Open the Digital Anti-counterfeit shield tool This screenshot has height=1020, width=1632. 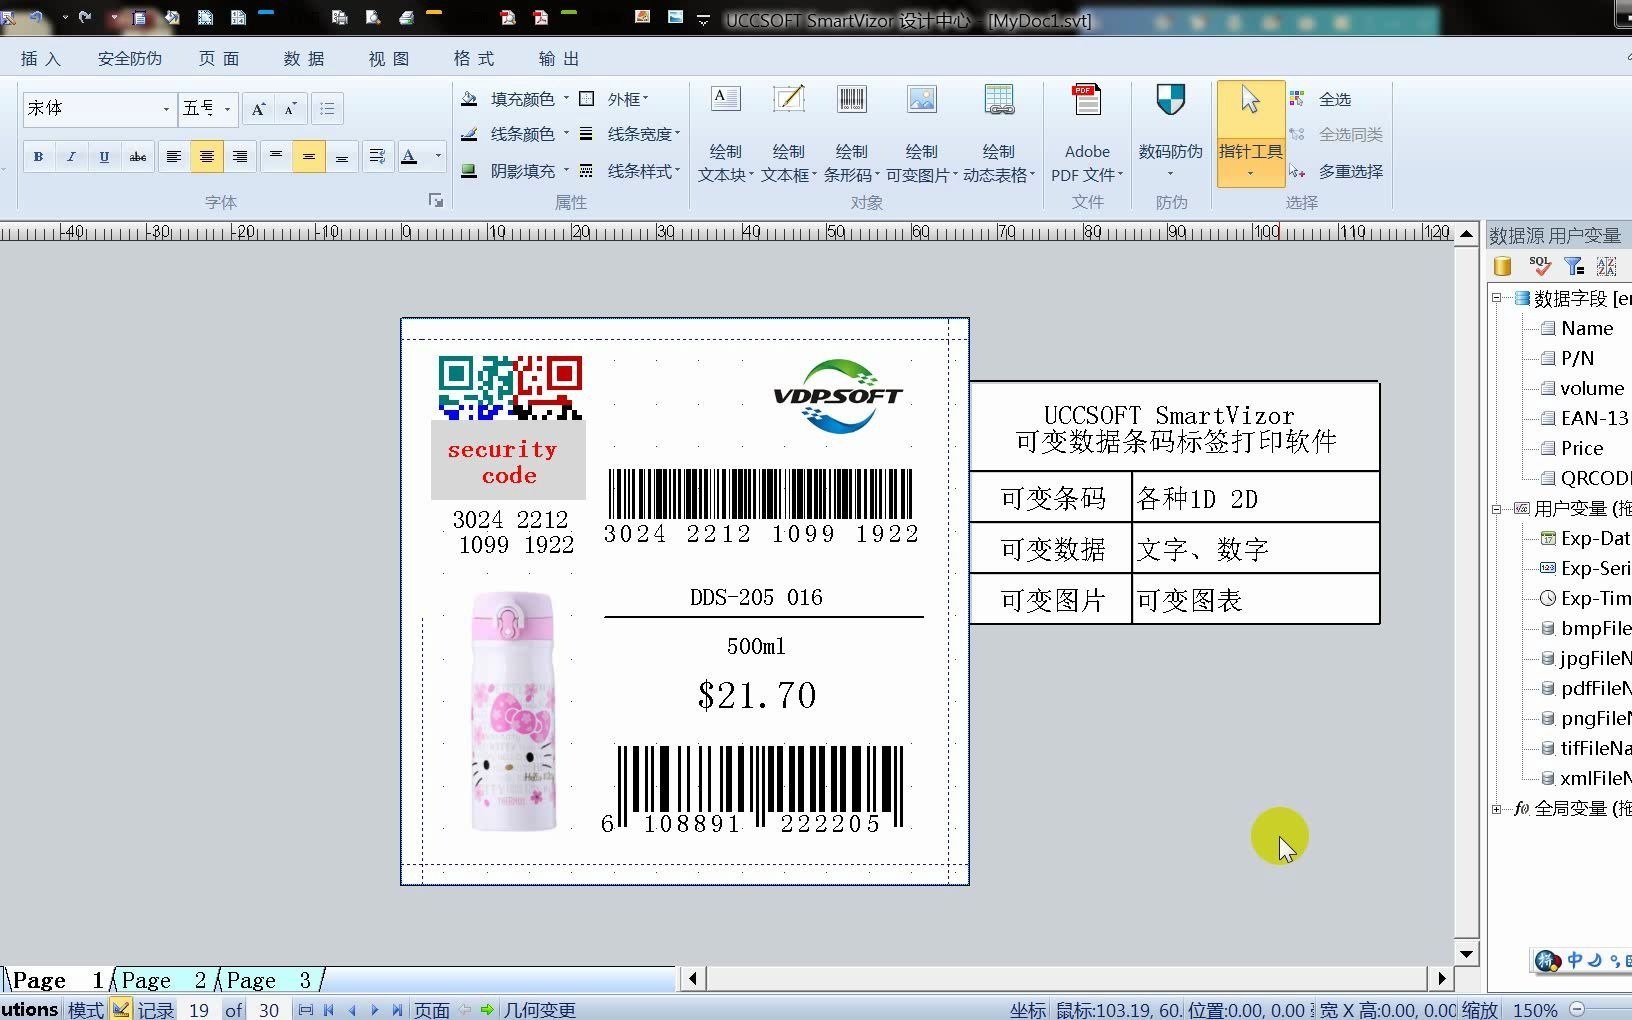click(x=1170, y=134)
